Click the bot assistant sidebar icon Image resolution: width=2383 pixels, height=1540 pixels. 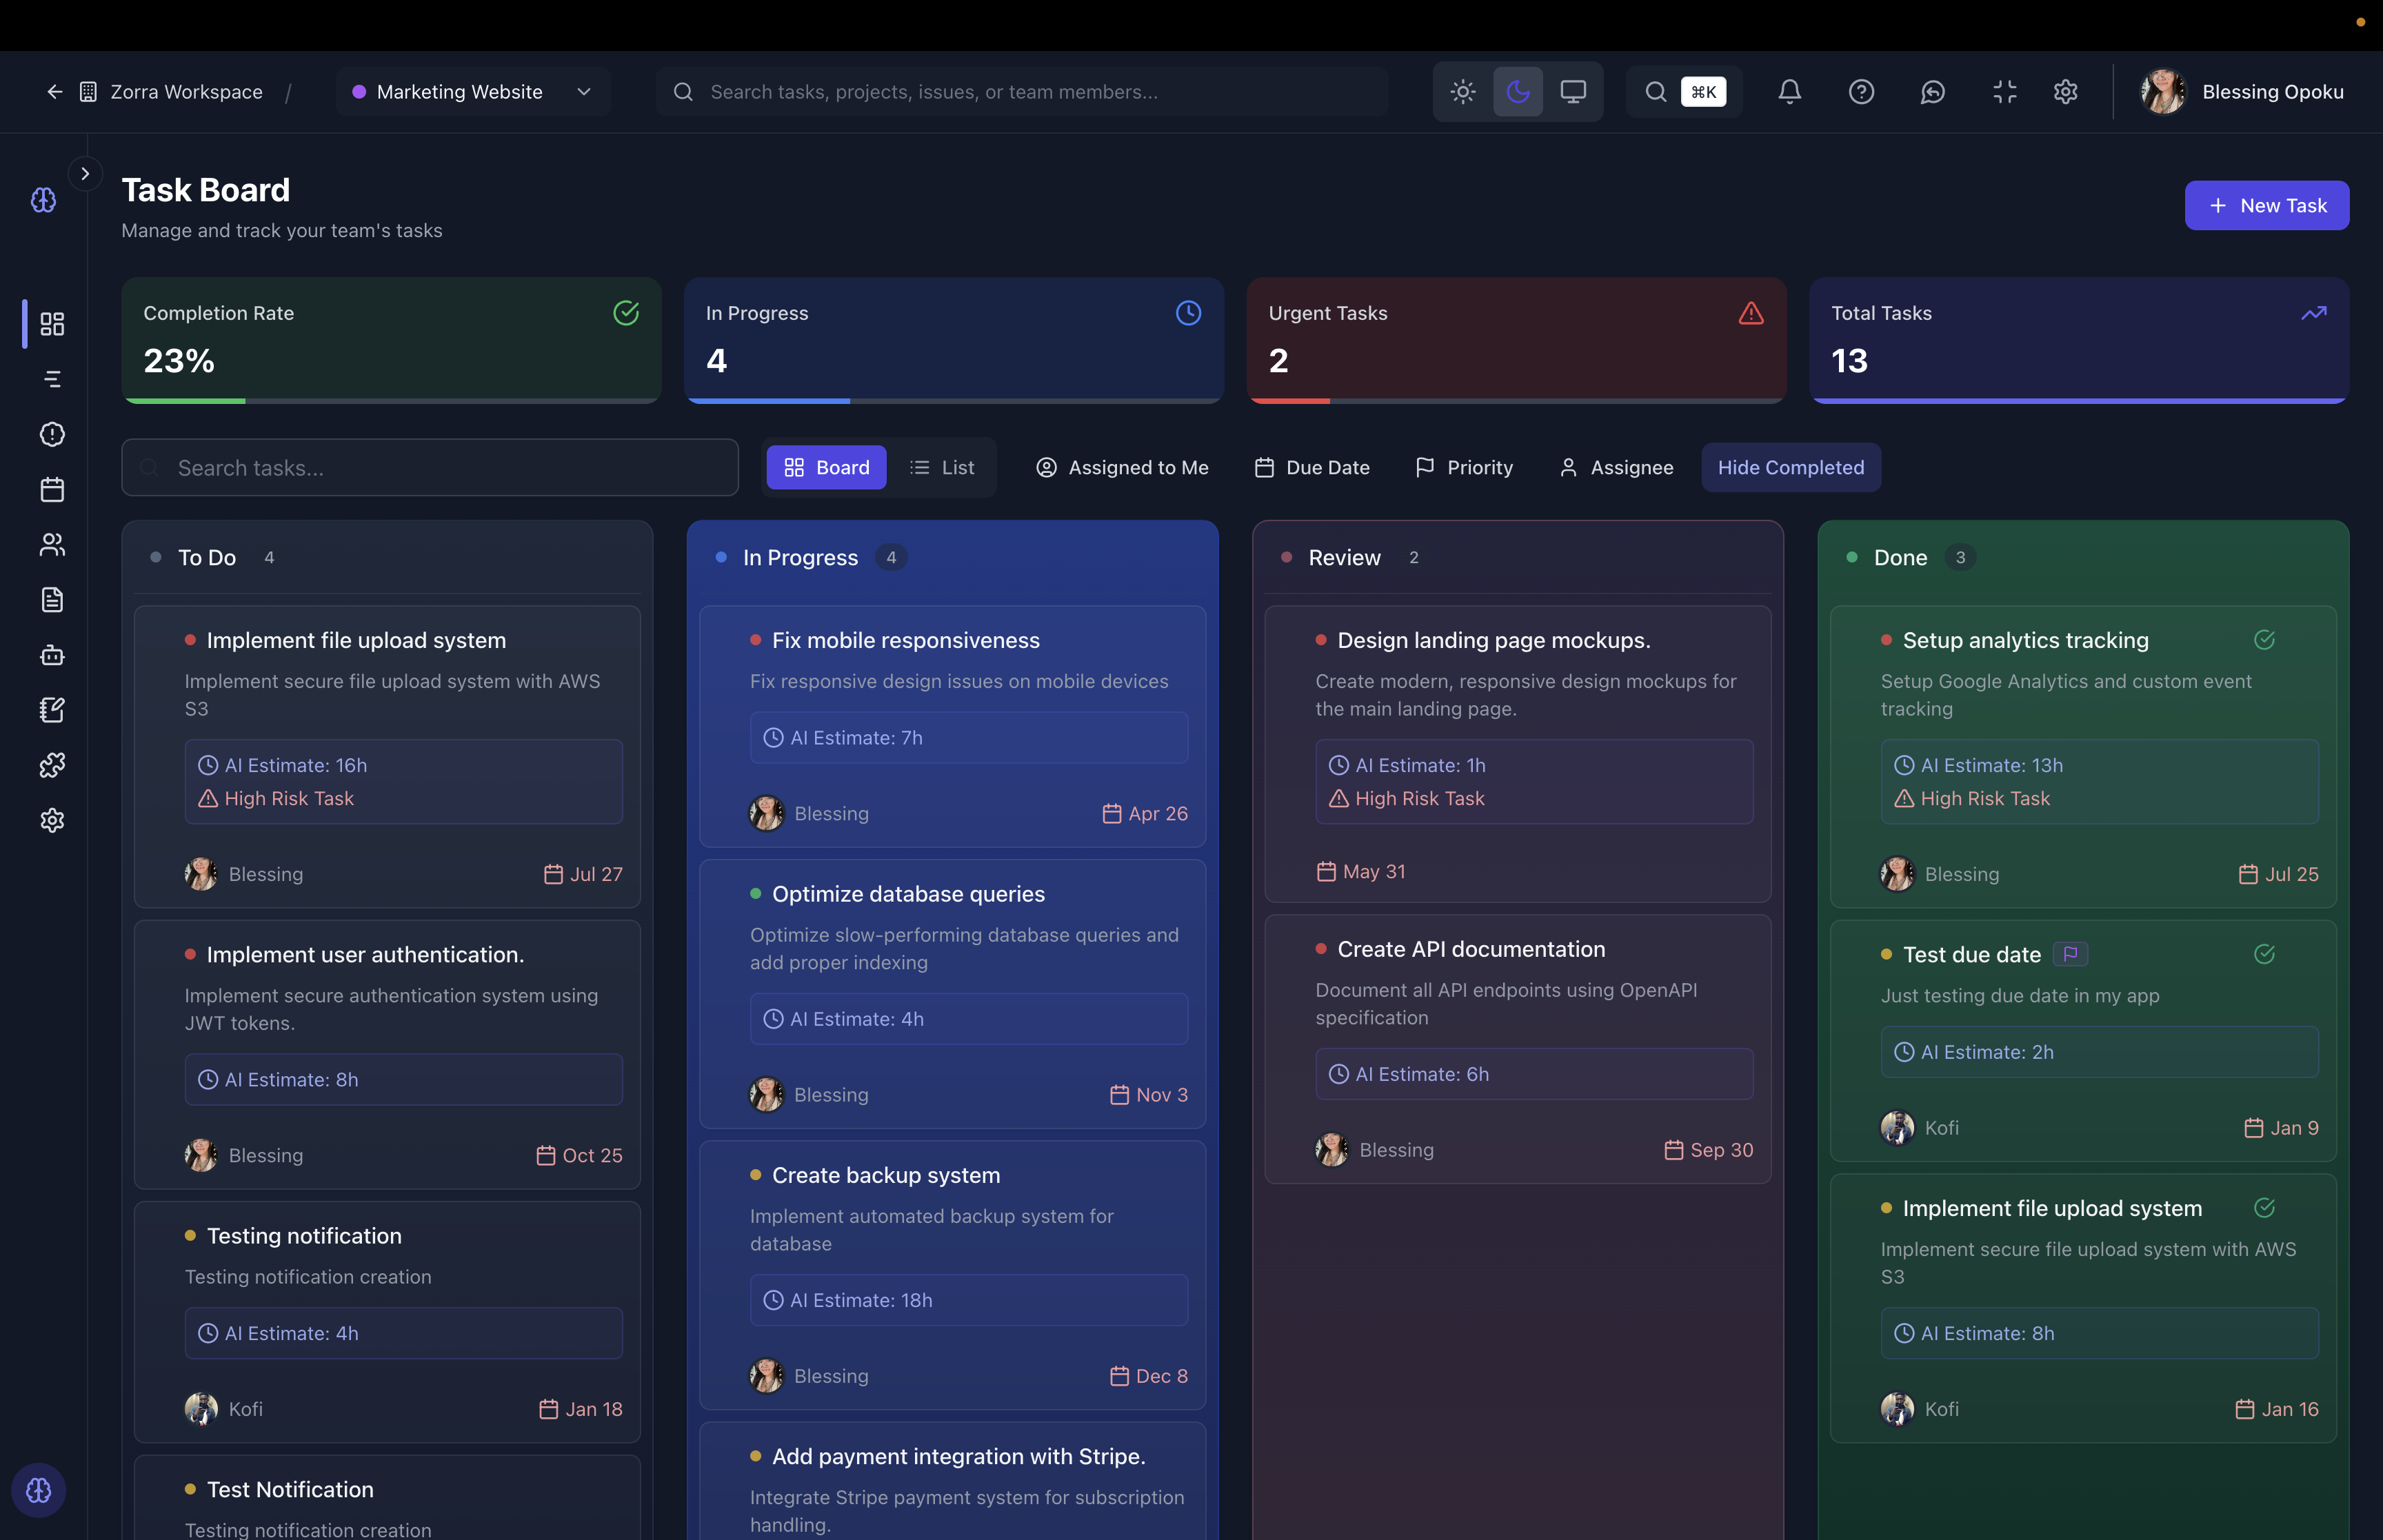pos(52,655)
